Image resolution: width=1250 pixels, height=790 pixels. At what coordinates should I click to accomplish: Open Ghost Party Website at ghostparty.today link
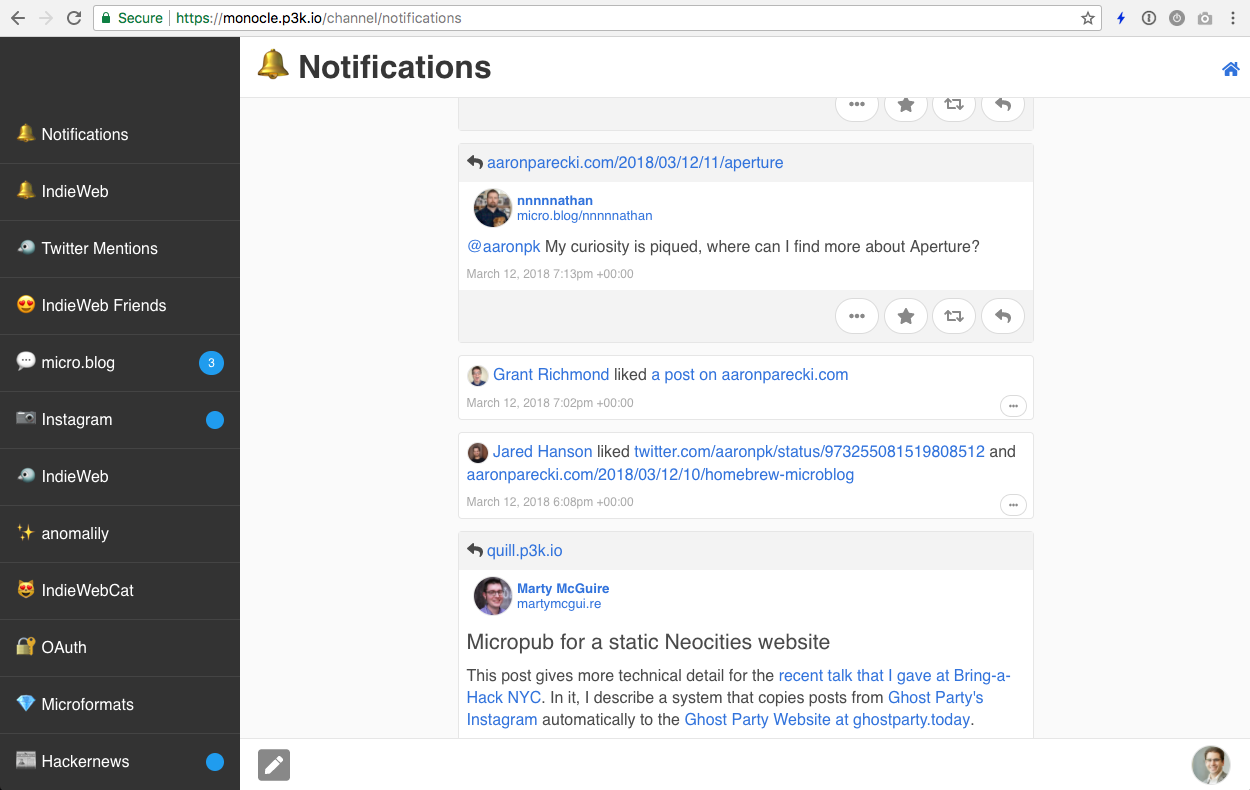click(x=827, y=719)
